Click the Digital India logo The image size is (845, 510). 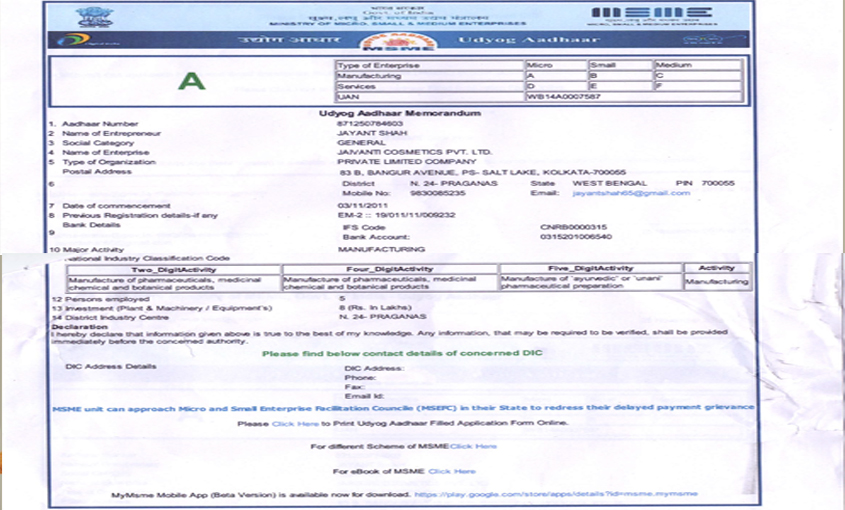(x=75, y=40)
